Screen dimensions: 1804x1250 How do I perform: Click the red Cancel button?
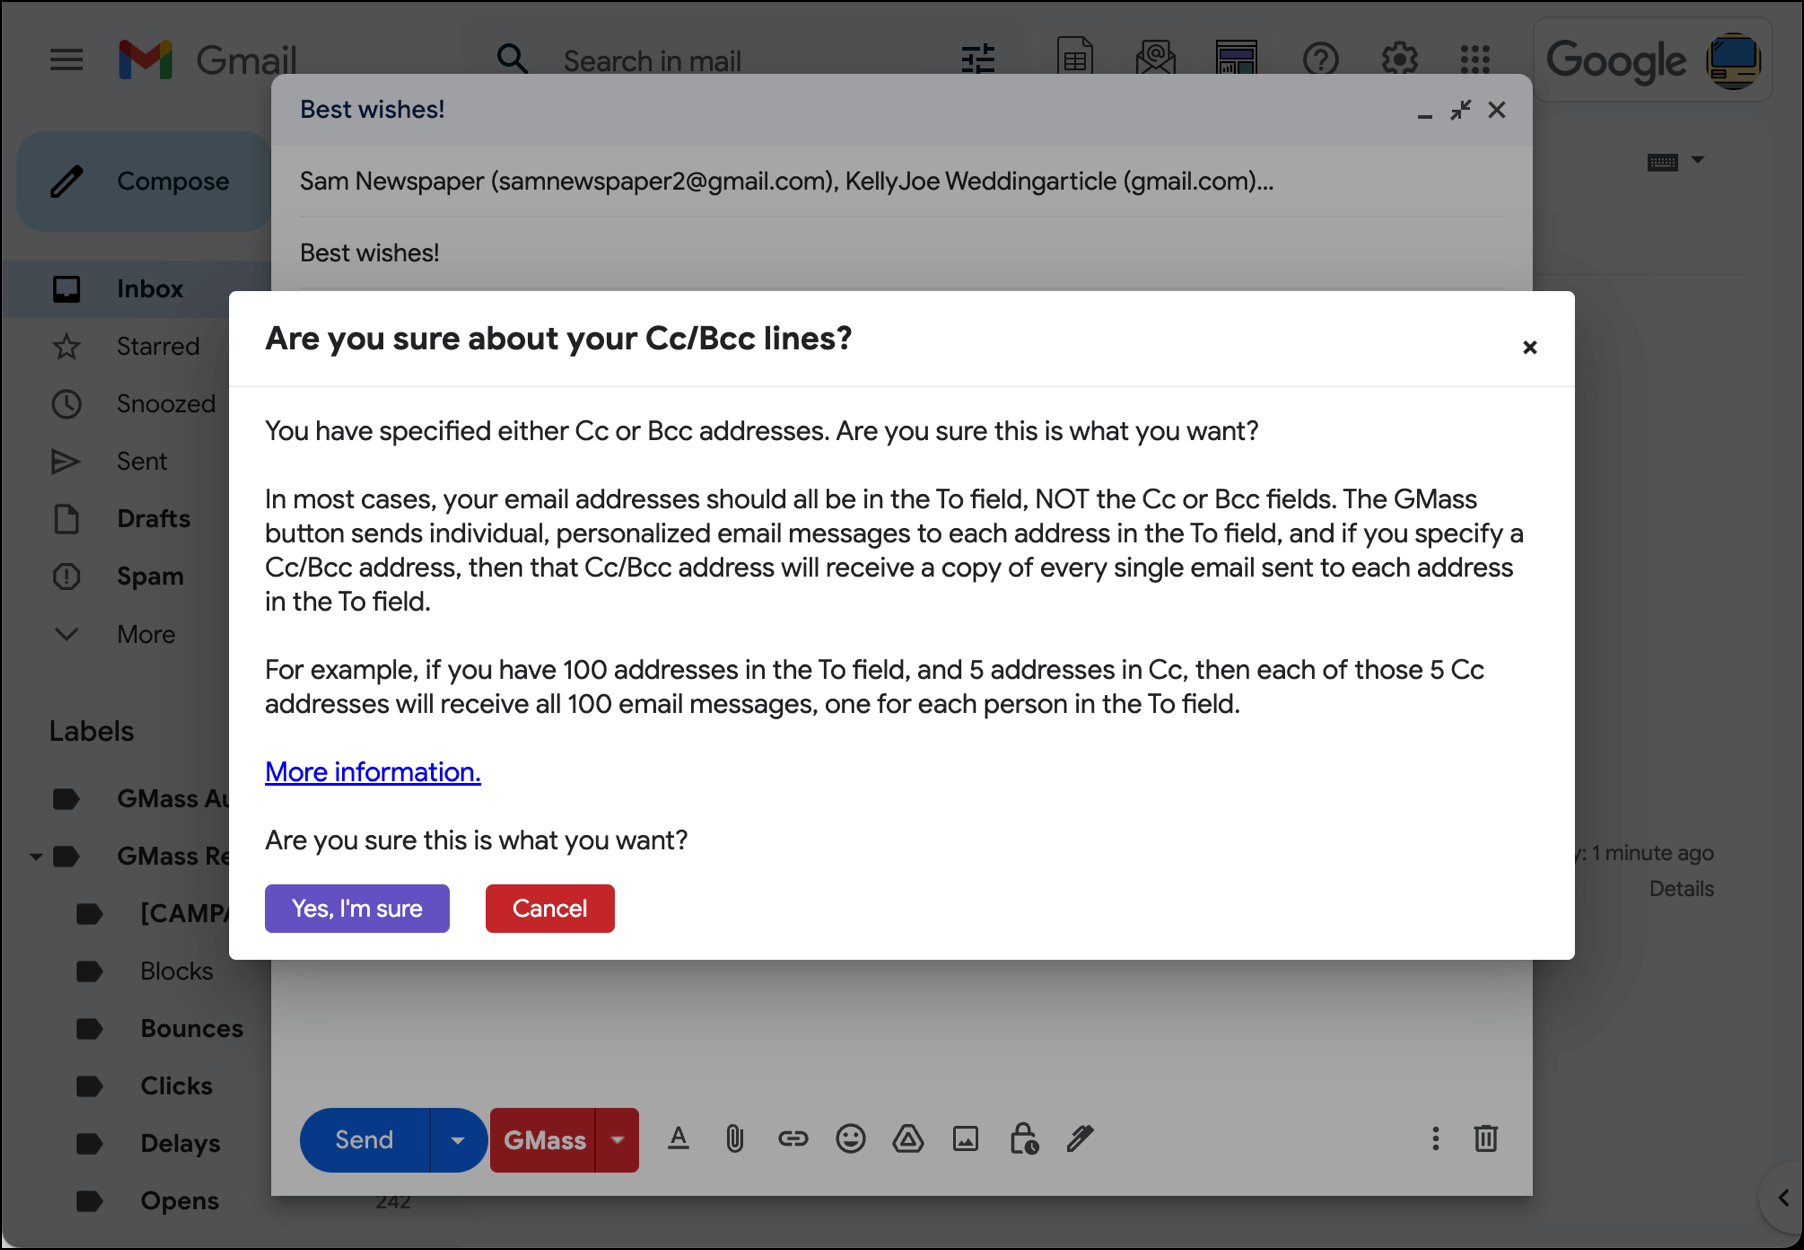click(x=550, y=908)
